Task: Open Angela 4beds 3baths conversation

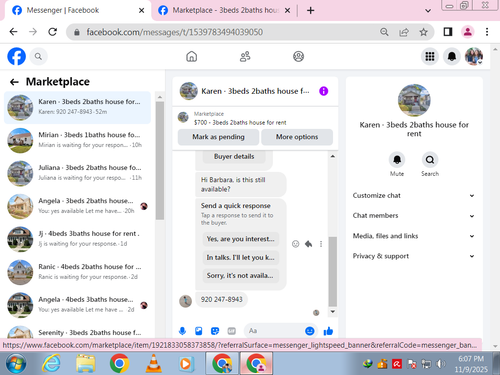Action: point(77,305)
